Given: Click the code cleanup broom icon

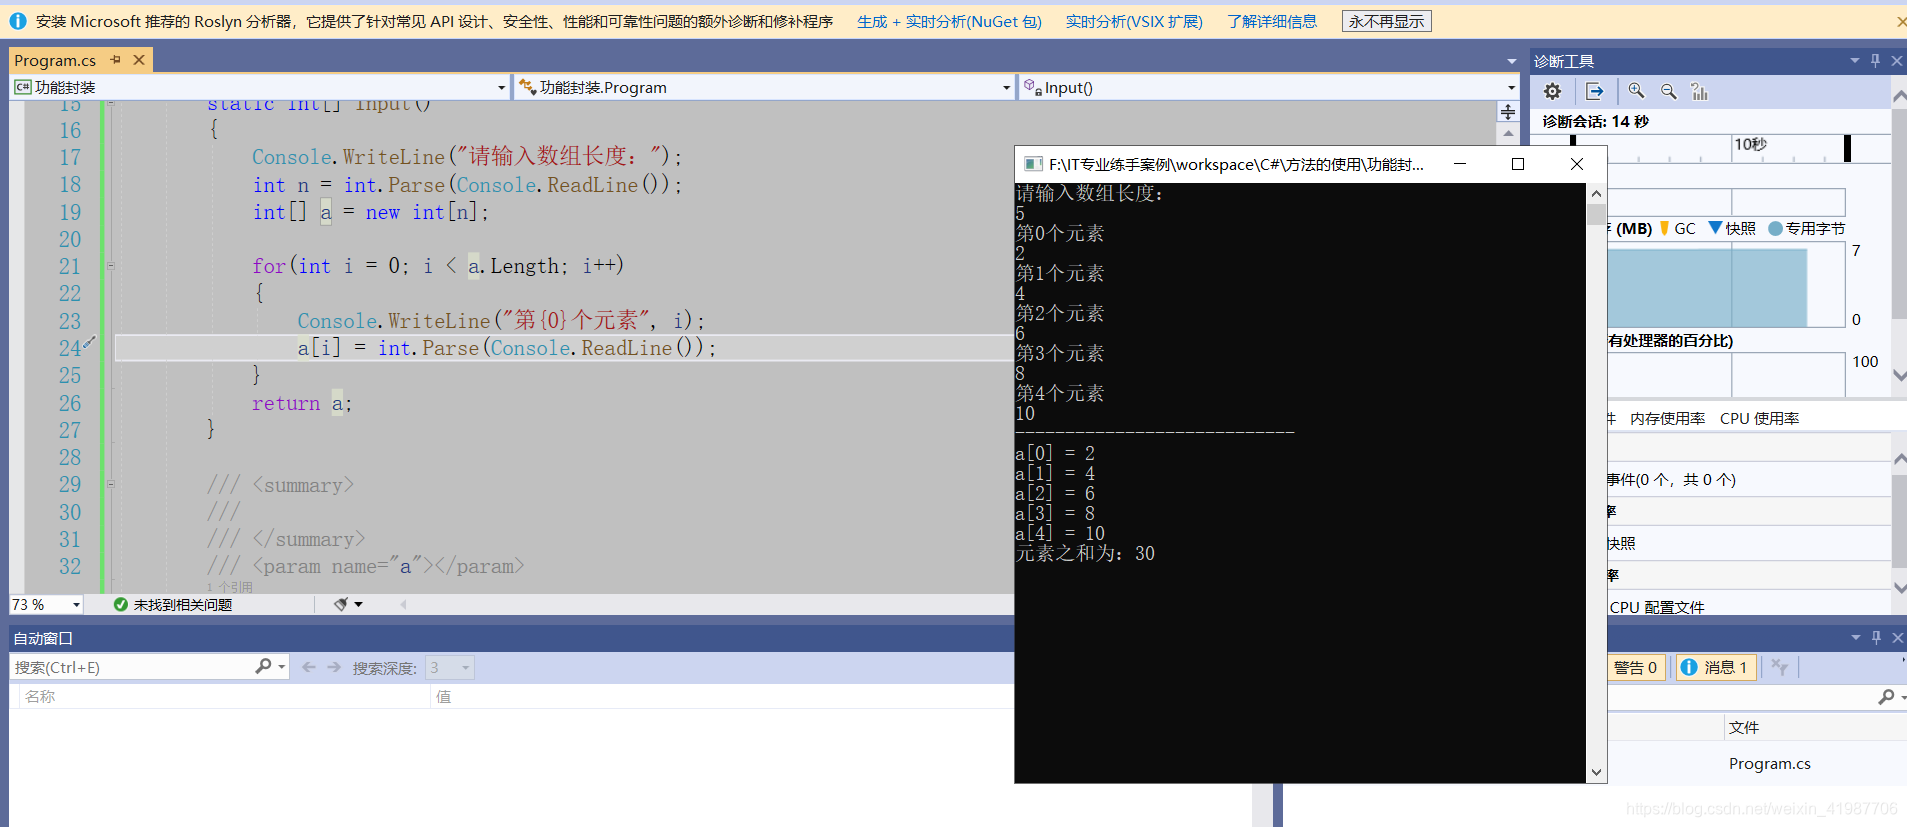Looking at the screenshot, I should [x=341, y=604].
